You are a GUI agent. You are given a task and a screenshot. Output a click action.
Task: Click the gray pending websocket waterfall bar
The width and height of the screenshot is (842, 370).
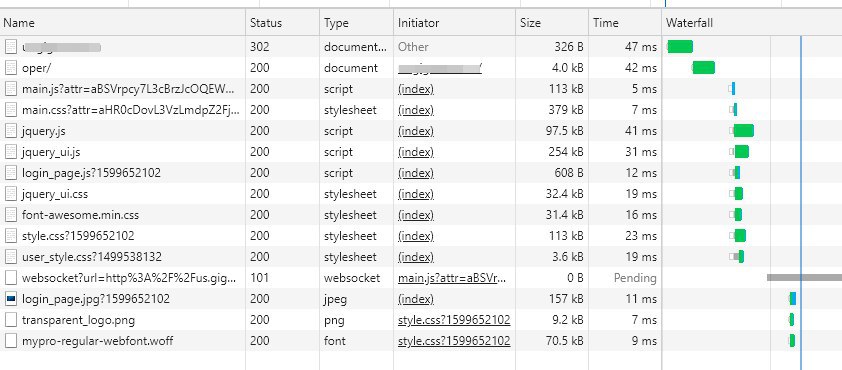click(x=804, y=278)
